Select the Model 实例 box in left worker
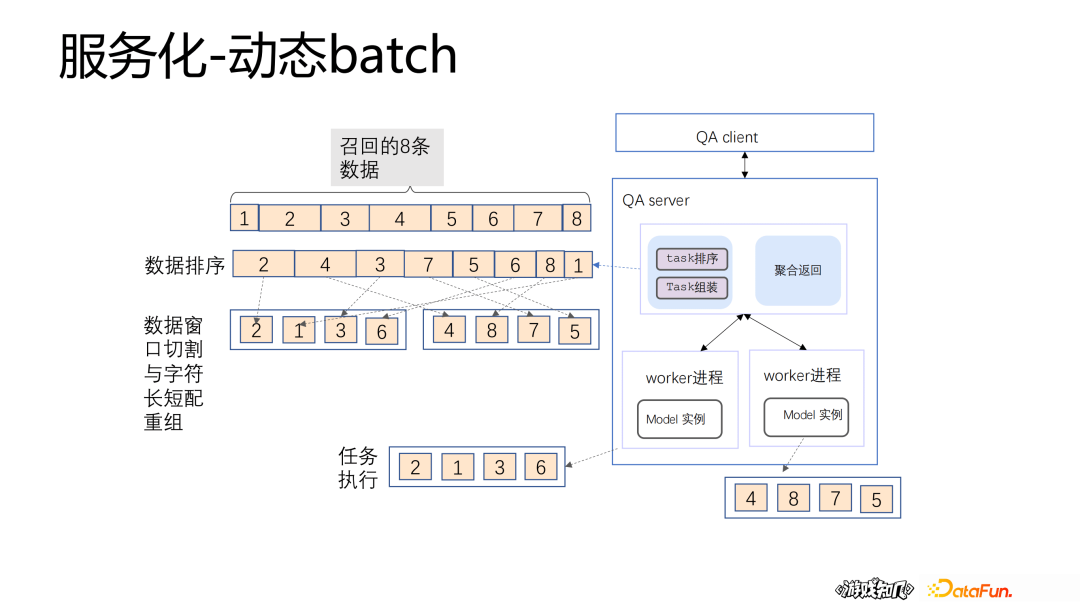This screenshot has height=607, width=1080. click(x=679, y=419)
